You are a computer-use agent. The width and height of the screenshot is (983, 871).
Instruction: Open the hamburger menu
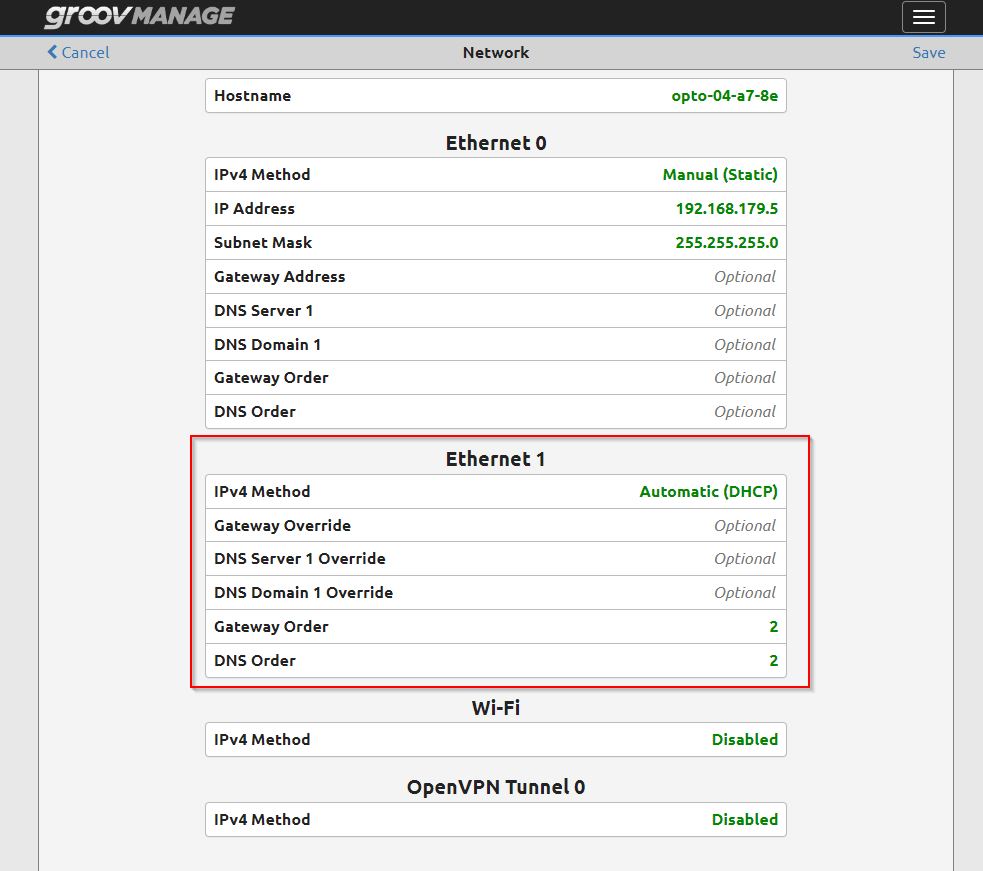pyautogui.click(x=923, y=17)
